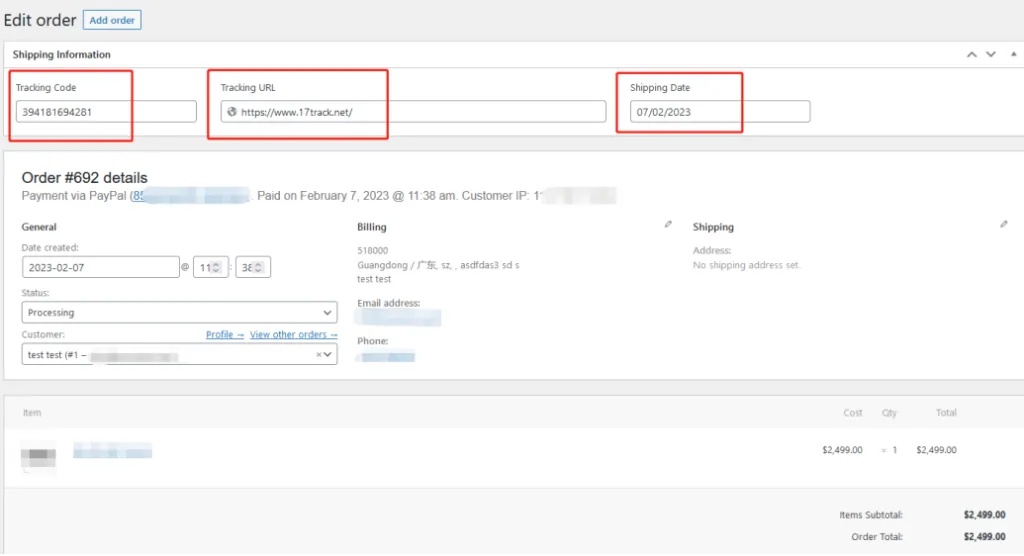Image resolution: width=1024 pixels, height=556 pixels.
Task: Follow the View other orders link
Action: point(293,335)
